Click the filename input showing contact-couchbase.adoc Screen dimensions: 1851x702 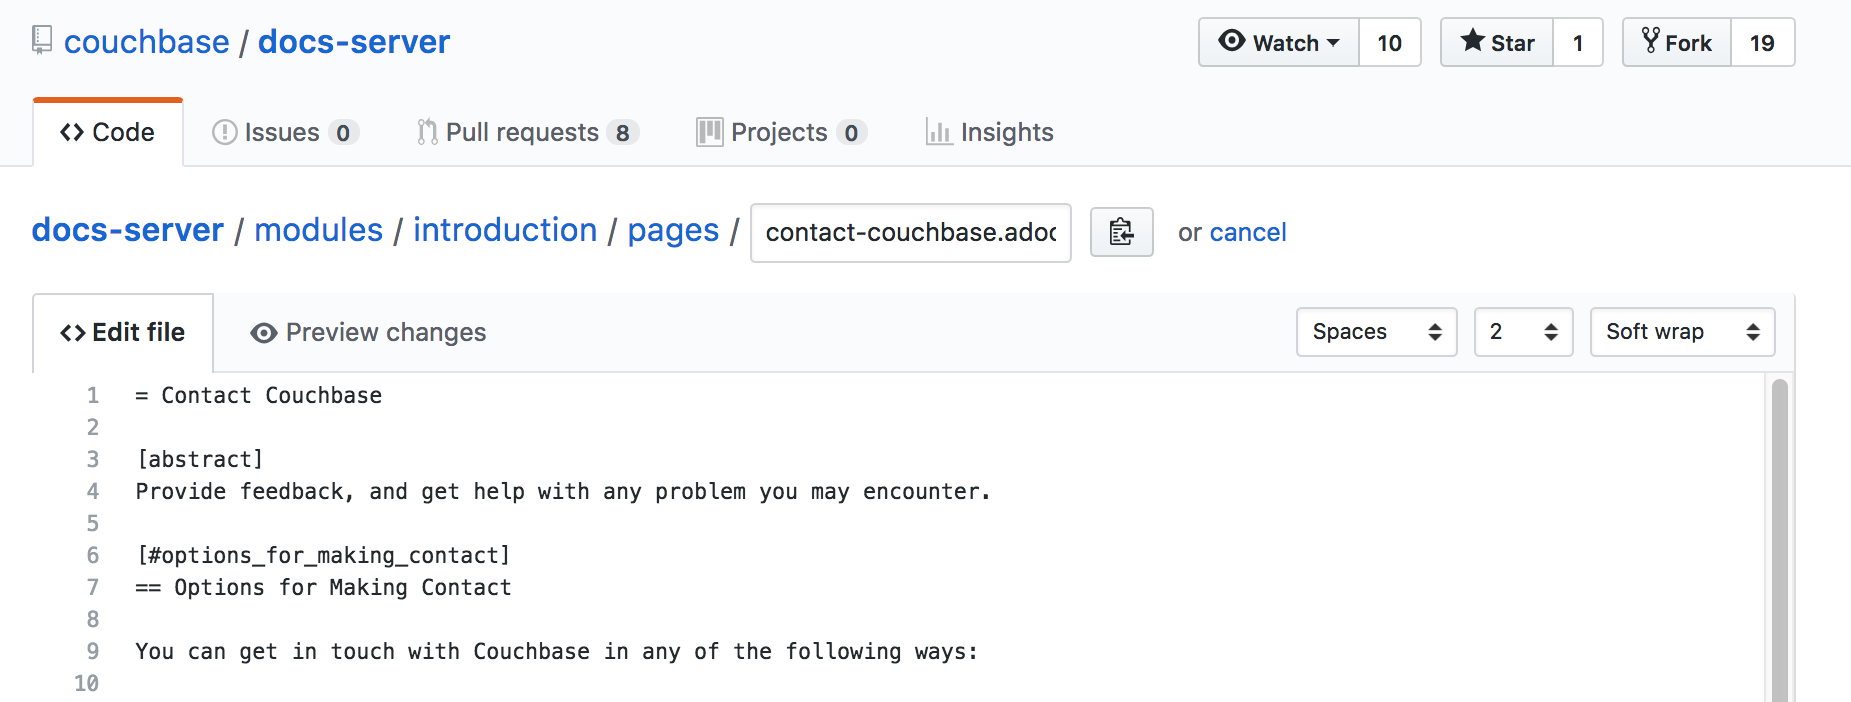910,232
